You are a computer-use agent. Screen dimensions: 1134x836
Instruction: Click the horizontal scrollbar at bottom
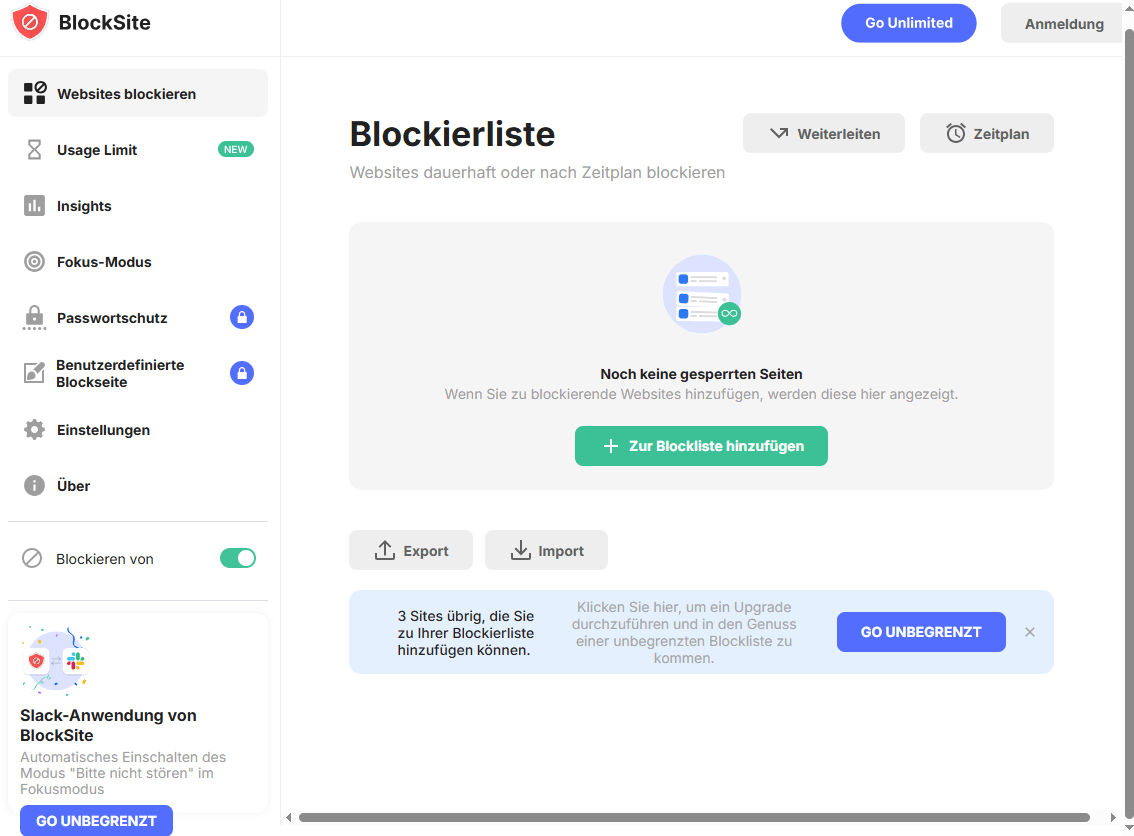pyautogui.click(x=693, y=817)
